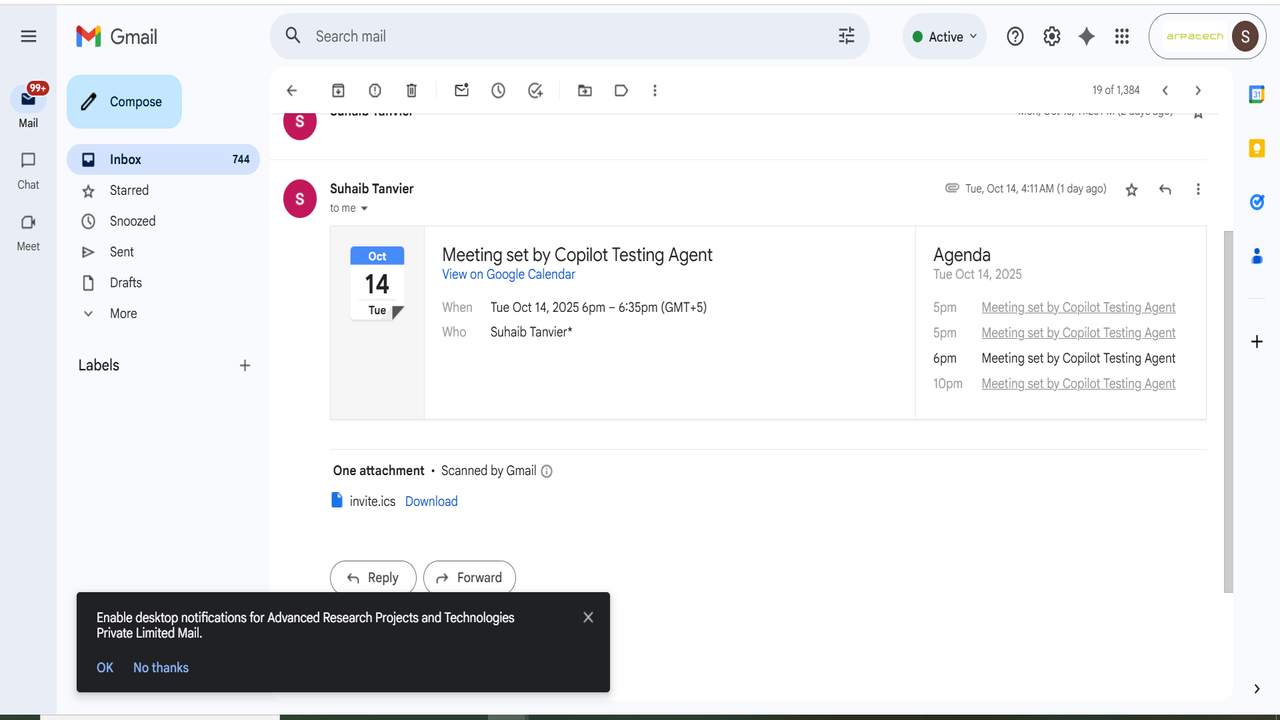This screenshot has width=1280, height=720.
Task: Go to newer conversation arrow
Action: (1165, 91)
